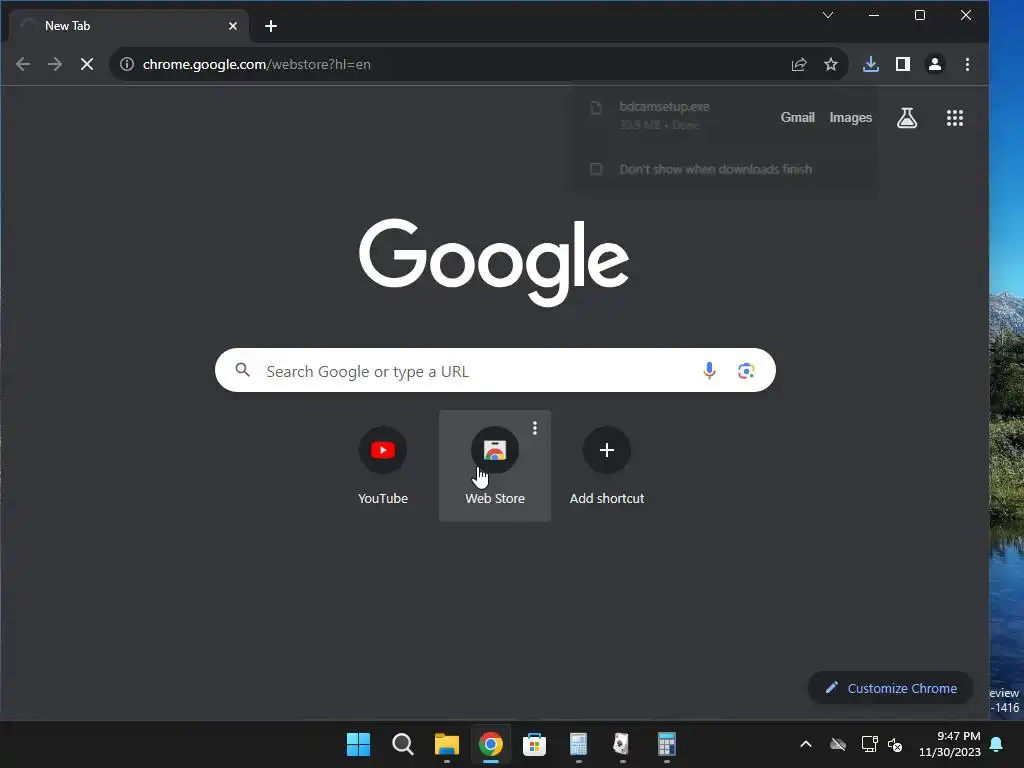
Task: Go back to the previous page
Action: point(23,64)
